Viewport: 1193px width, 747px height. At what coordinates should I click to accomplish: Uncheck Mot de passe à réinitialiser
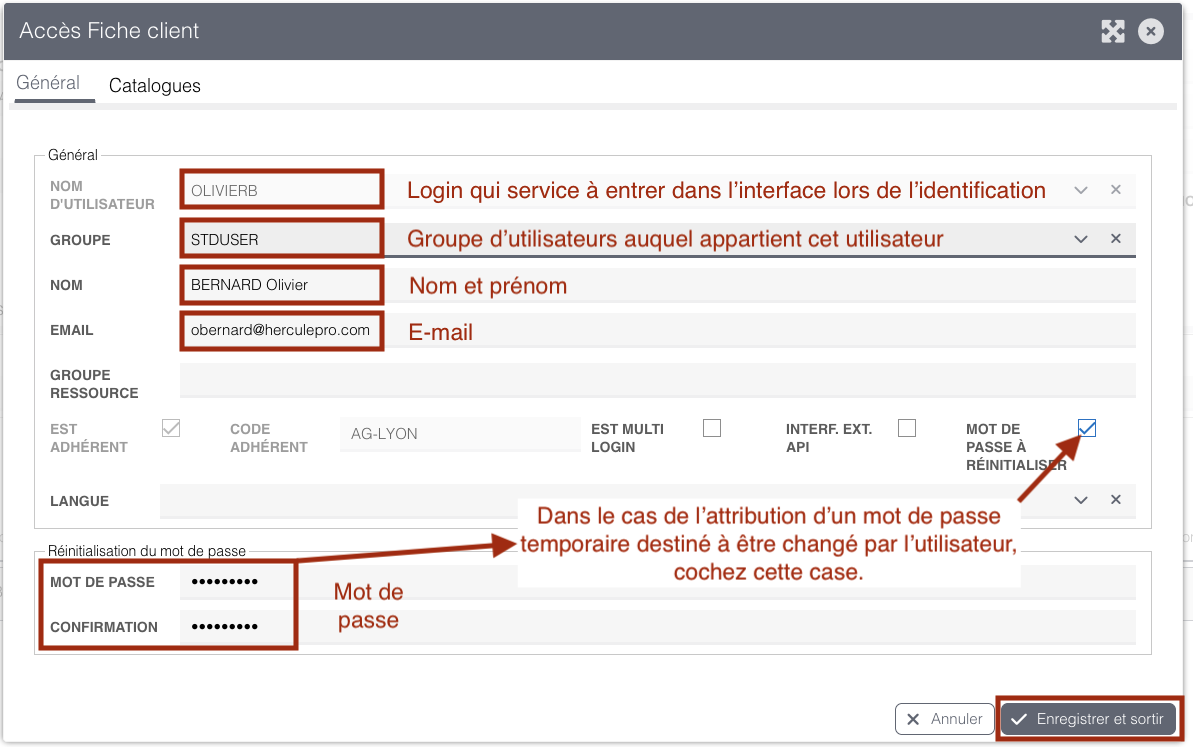[x=1087, y=428]
